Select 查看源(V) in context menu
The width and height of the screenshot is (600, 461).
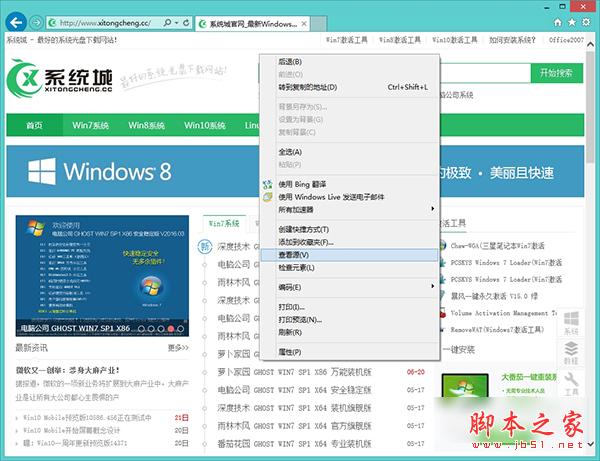(349, 255)
